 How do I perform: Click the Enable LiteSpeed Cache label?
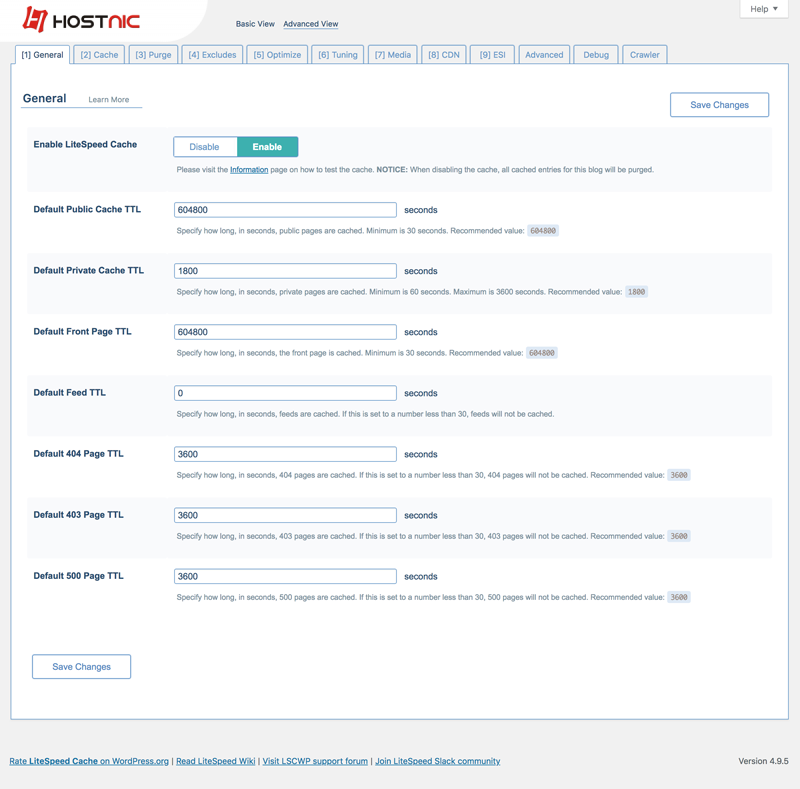tap(85, 144)
